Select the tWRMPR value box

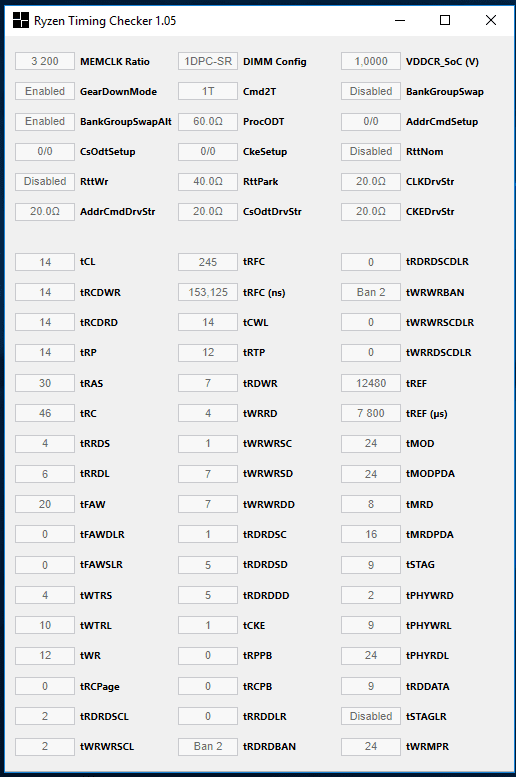pos(371,746)
